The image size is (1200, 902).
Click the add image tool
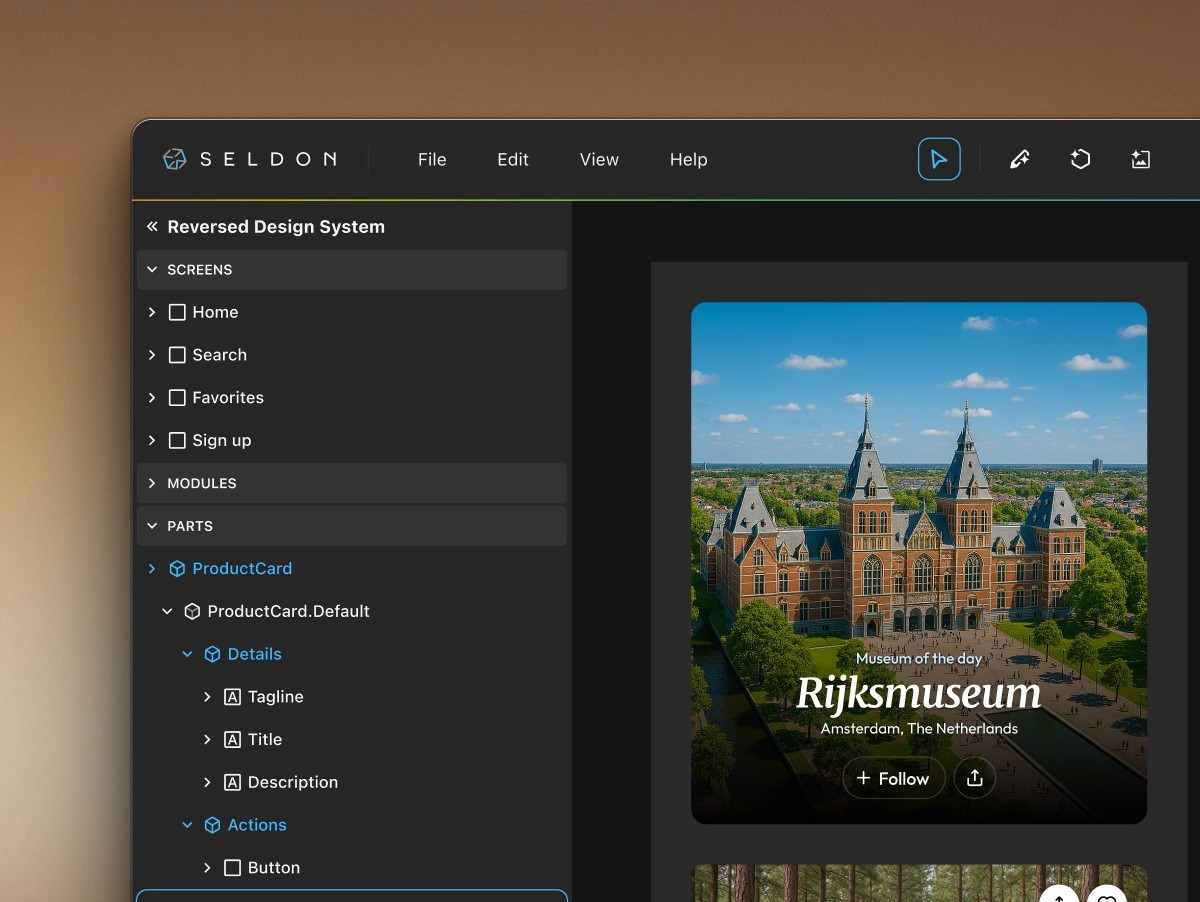point(1140,159)
